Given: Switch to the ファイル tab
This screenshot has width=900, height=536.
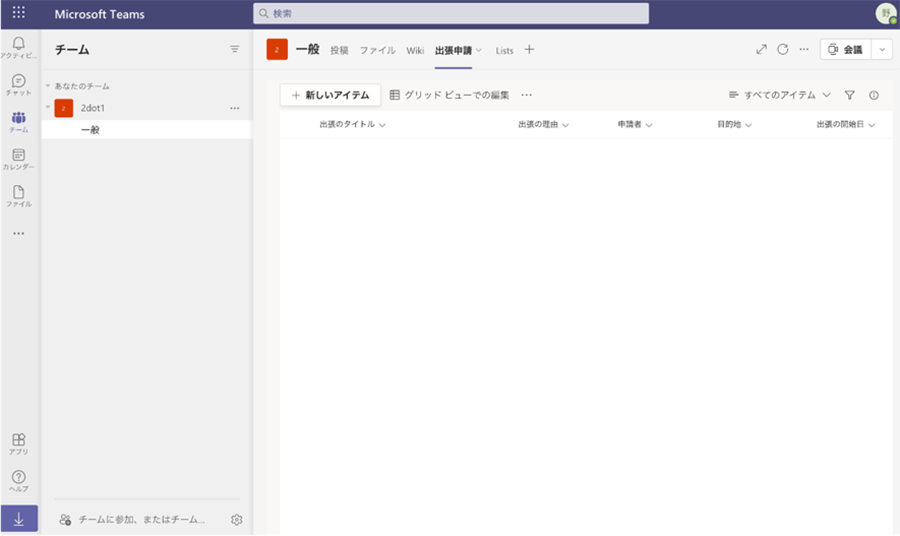Looking at the screenshot, I should (x=377, y=50).
